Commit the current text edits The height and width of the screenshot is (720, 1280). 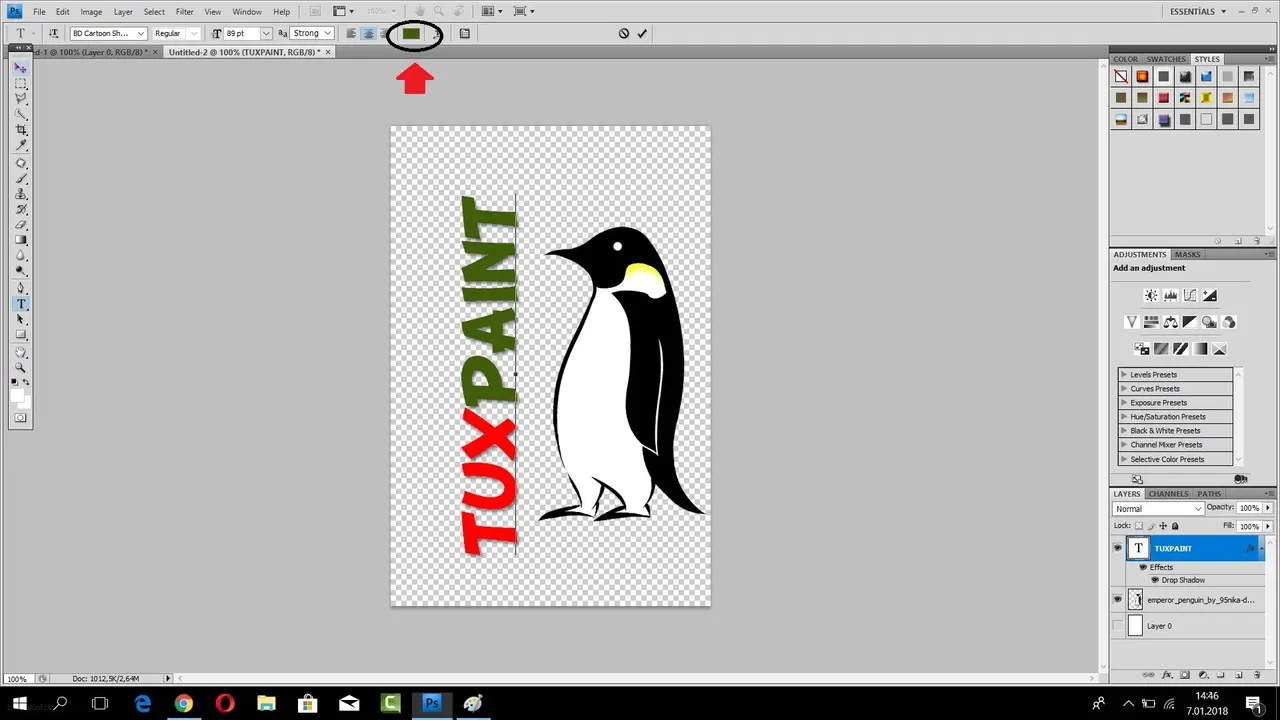coord(642,33)
